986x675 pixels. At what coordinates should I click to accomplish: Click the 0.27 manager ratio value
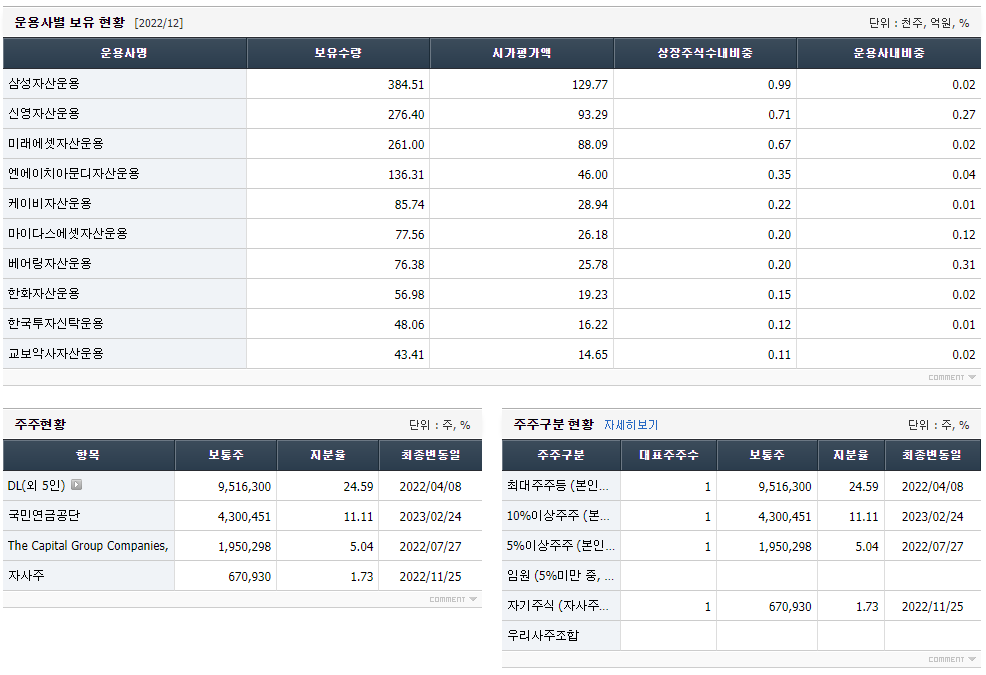tap(963, 114)
